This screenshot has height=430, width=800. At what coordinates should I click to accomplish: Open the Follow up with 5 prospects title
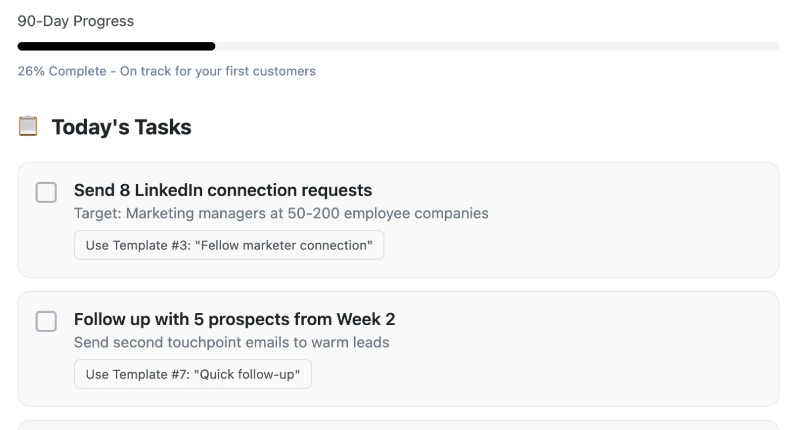(x=235, y=319)
